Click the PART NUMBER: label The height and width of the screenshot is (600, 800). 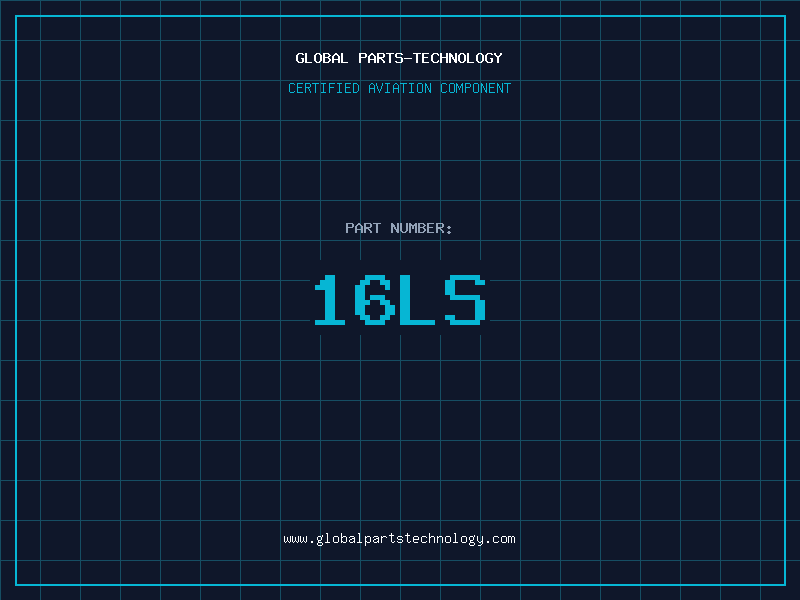(399, 229)
